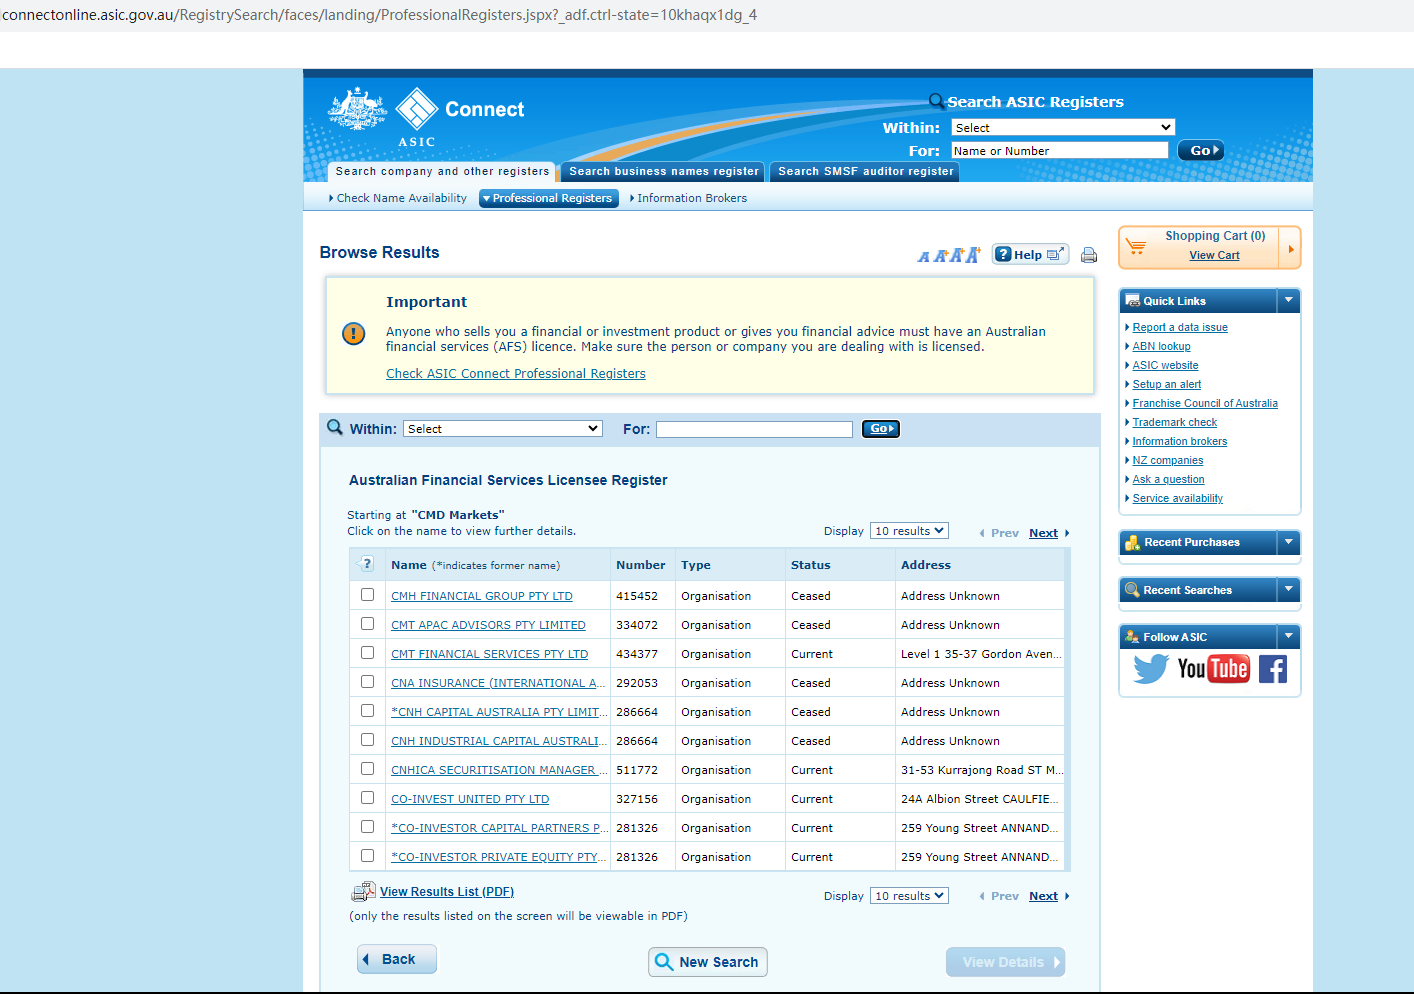The image size is (1414, 994).
Task: Open the ABN lookup quick link
Action: (1162, 346)
